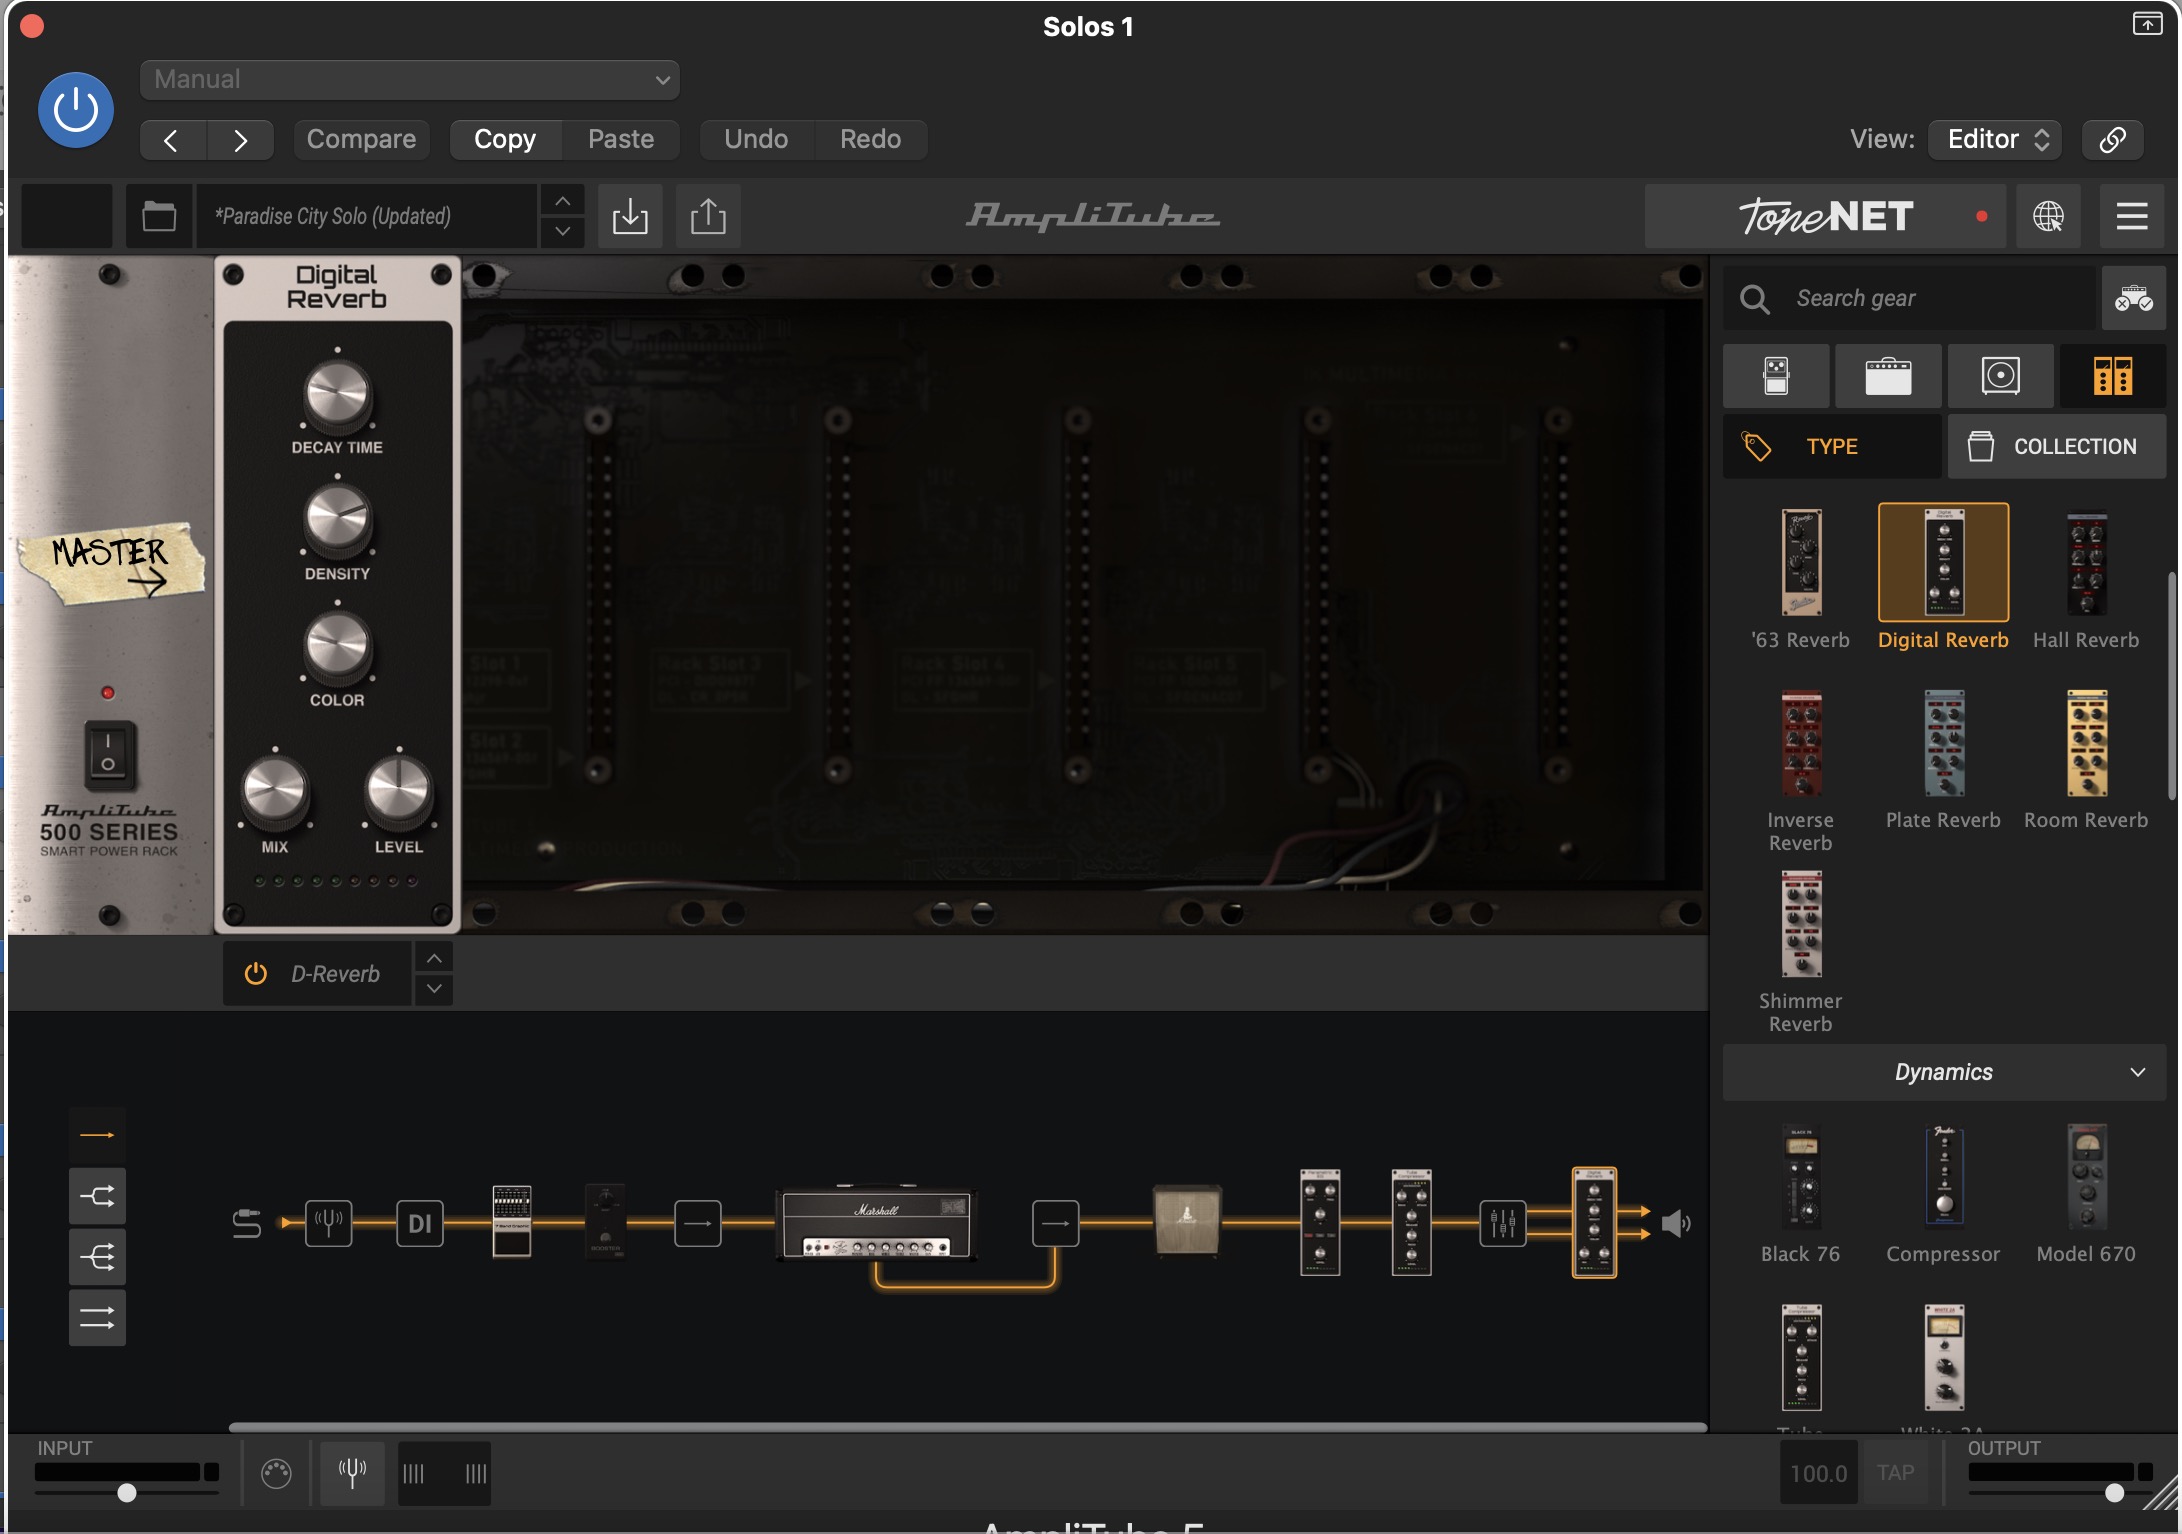Go to previous preset arrow
Screen dimensions: 2182x1534
172,140
